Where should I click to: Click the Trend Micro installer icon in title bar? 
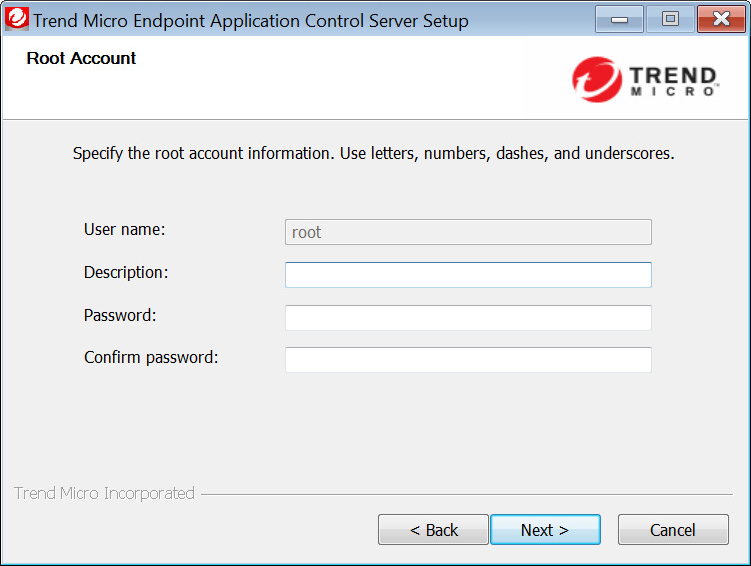coord(17,19)
